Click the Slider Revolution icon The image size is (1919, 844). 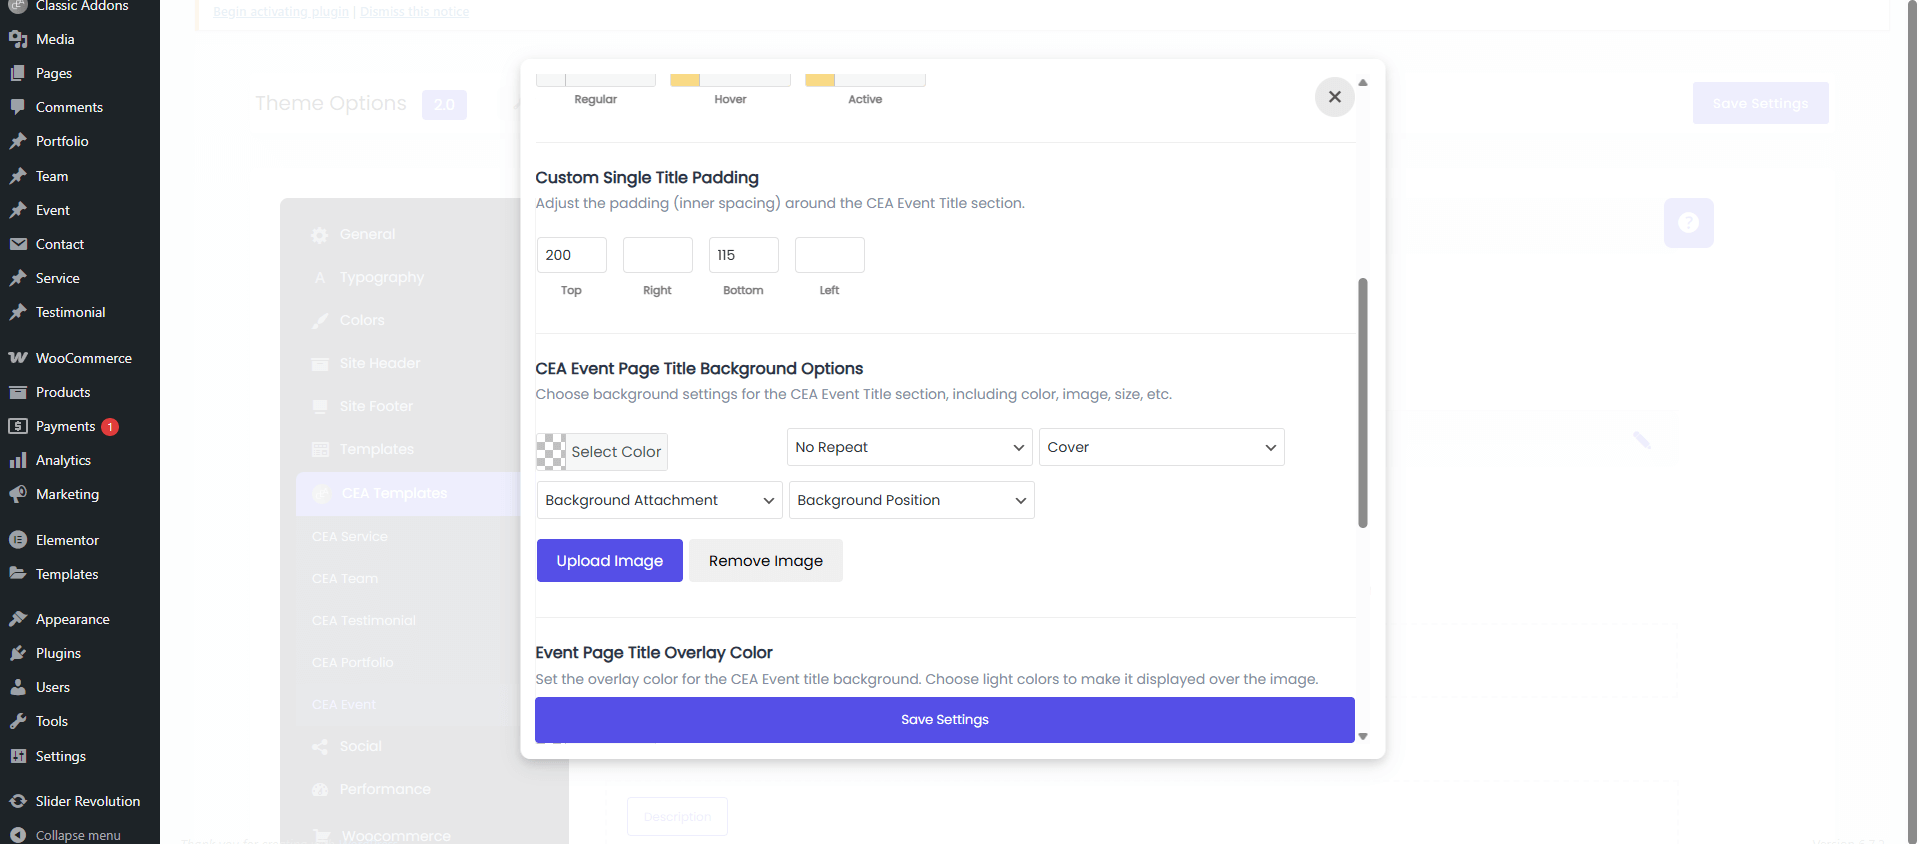18,801
